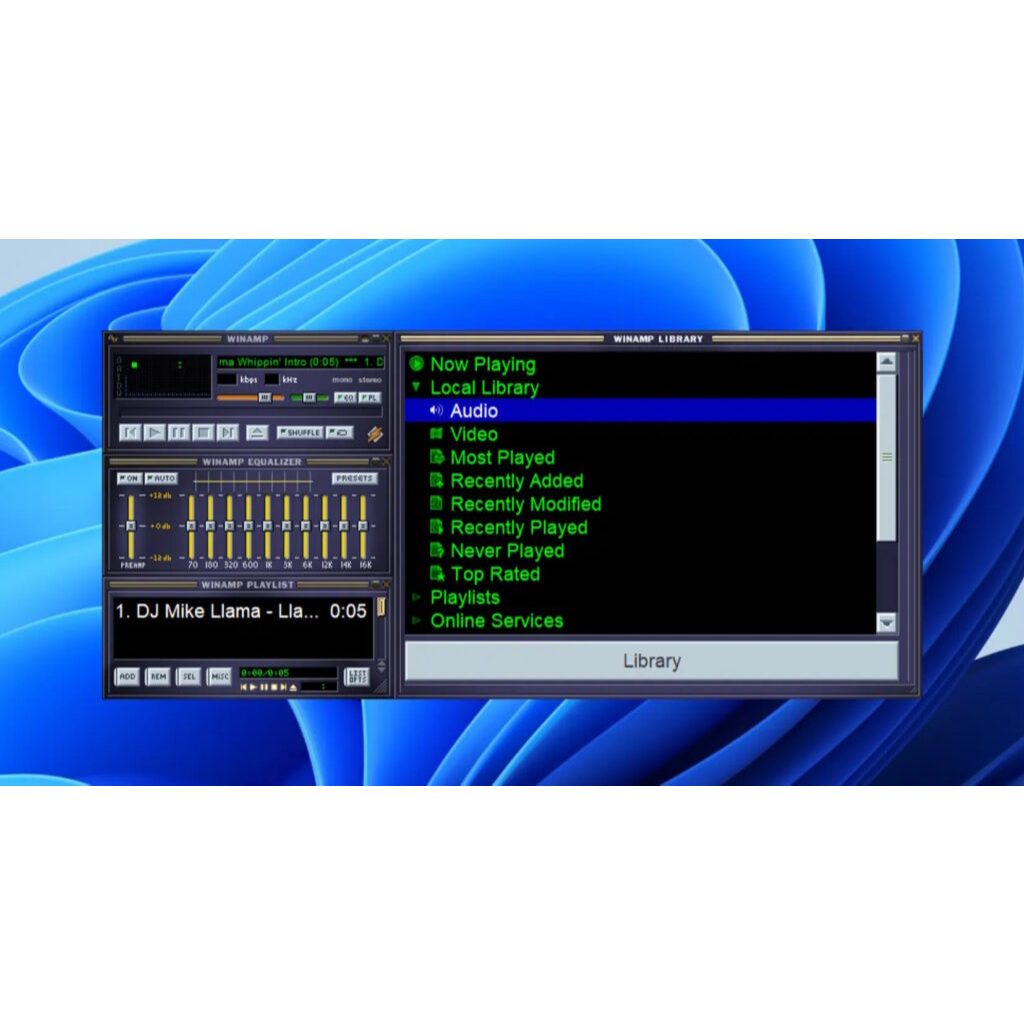Image resolution: width=1024 pixels, height=1024 pixels.
Task: Open the playlist ADD menu
Action: point(127,677)
